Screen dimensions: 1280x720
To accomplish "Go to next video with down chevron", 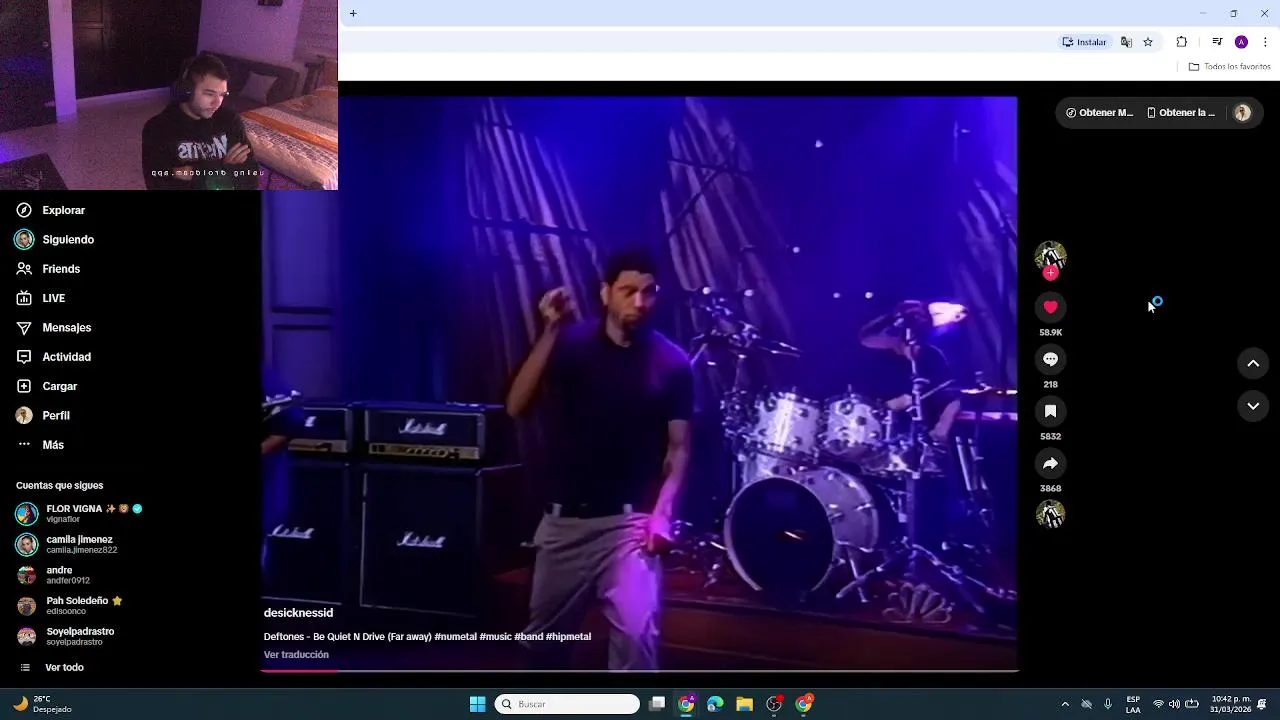I will click(x=1253, y=406).
